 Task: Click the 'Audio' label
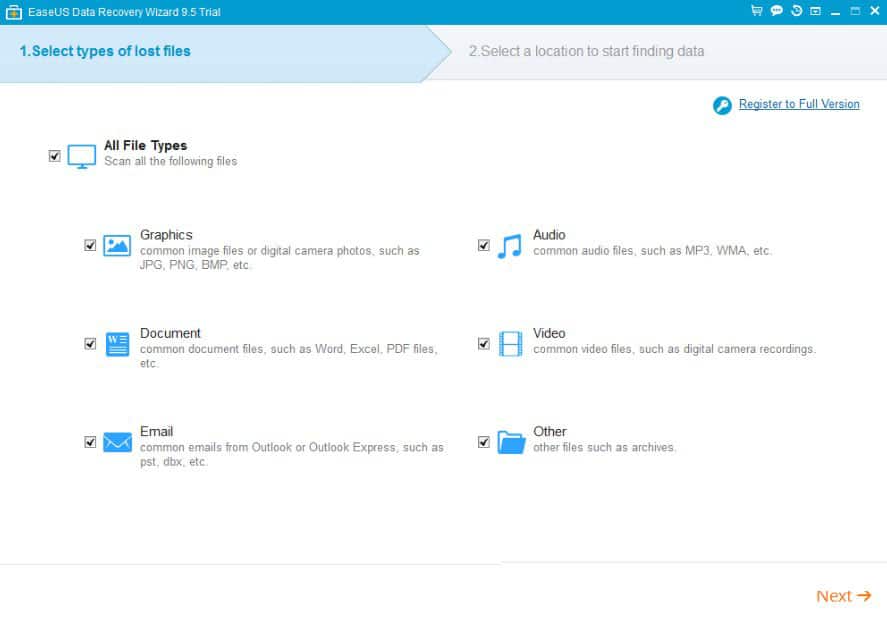point(549,235)
